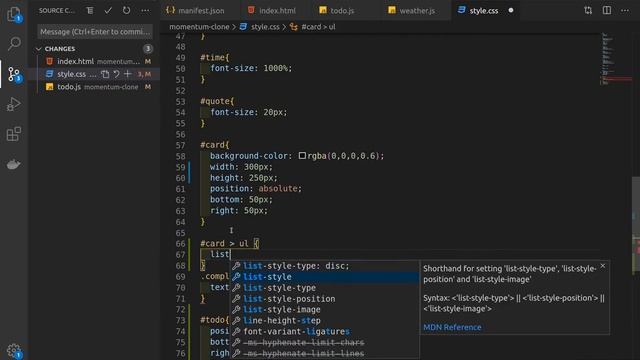
Task: Switch to index.html tab
Action: pos(272,11)
